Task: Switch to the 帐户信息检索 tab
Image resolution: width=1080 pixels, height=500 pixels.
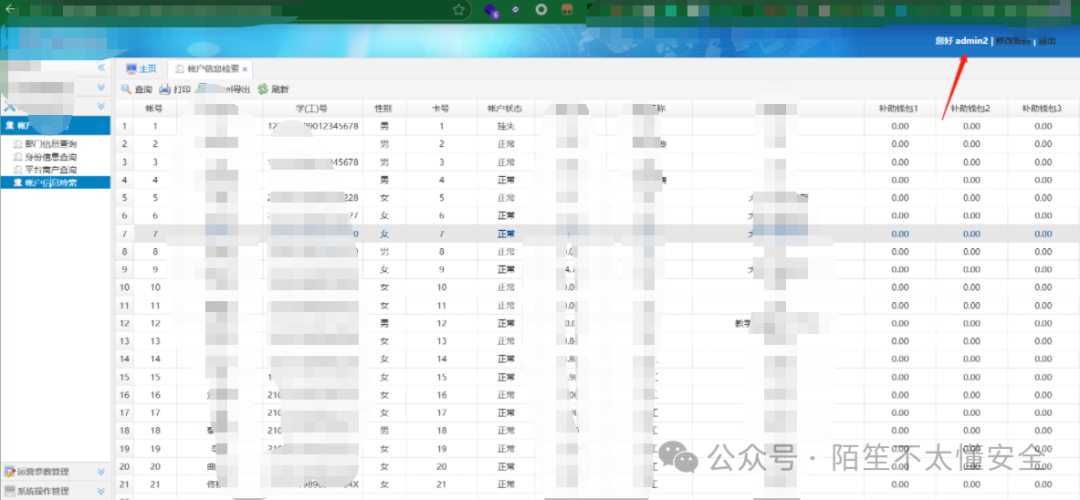Action: click(x=213, y=69)
